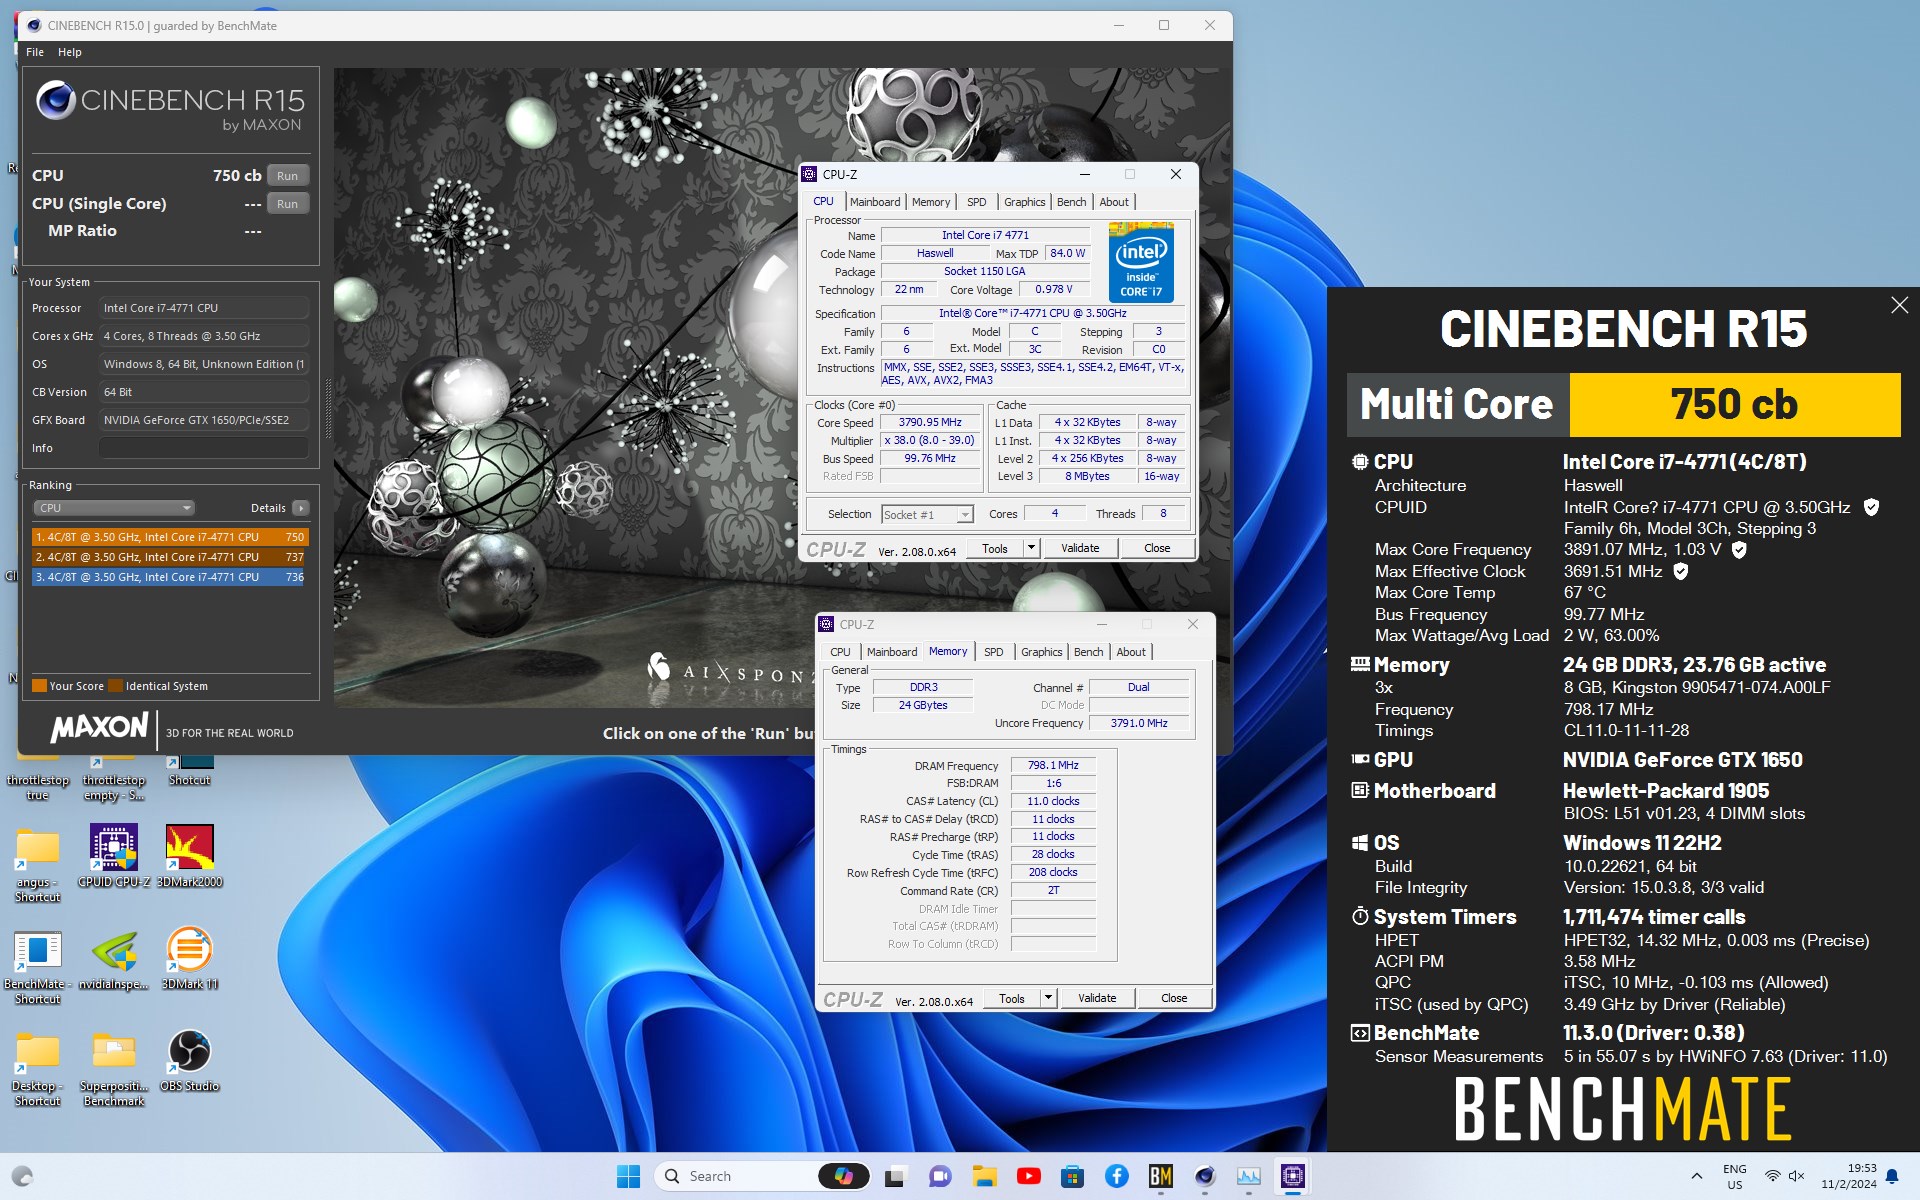Click Validate in lower CPU-Z window
Viewport: 1920px width, 1200px height.
[1097, 998]
